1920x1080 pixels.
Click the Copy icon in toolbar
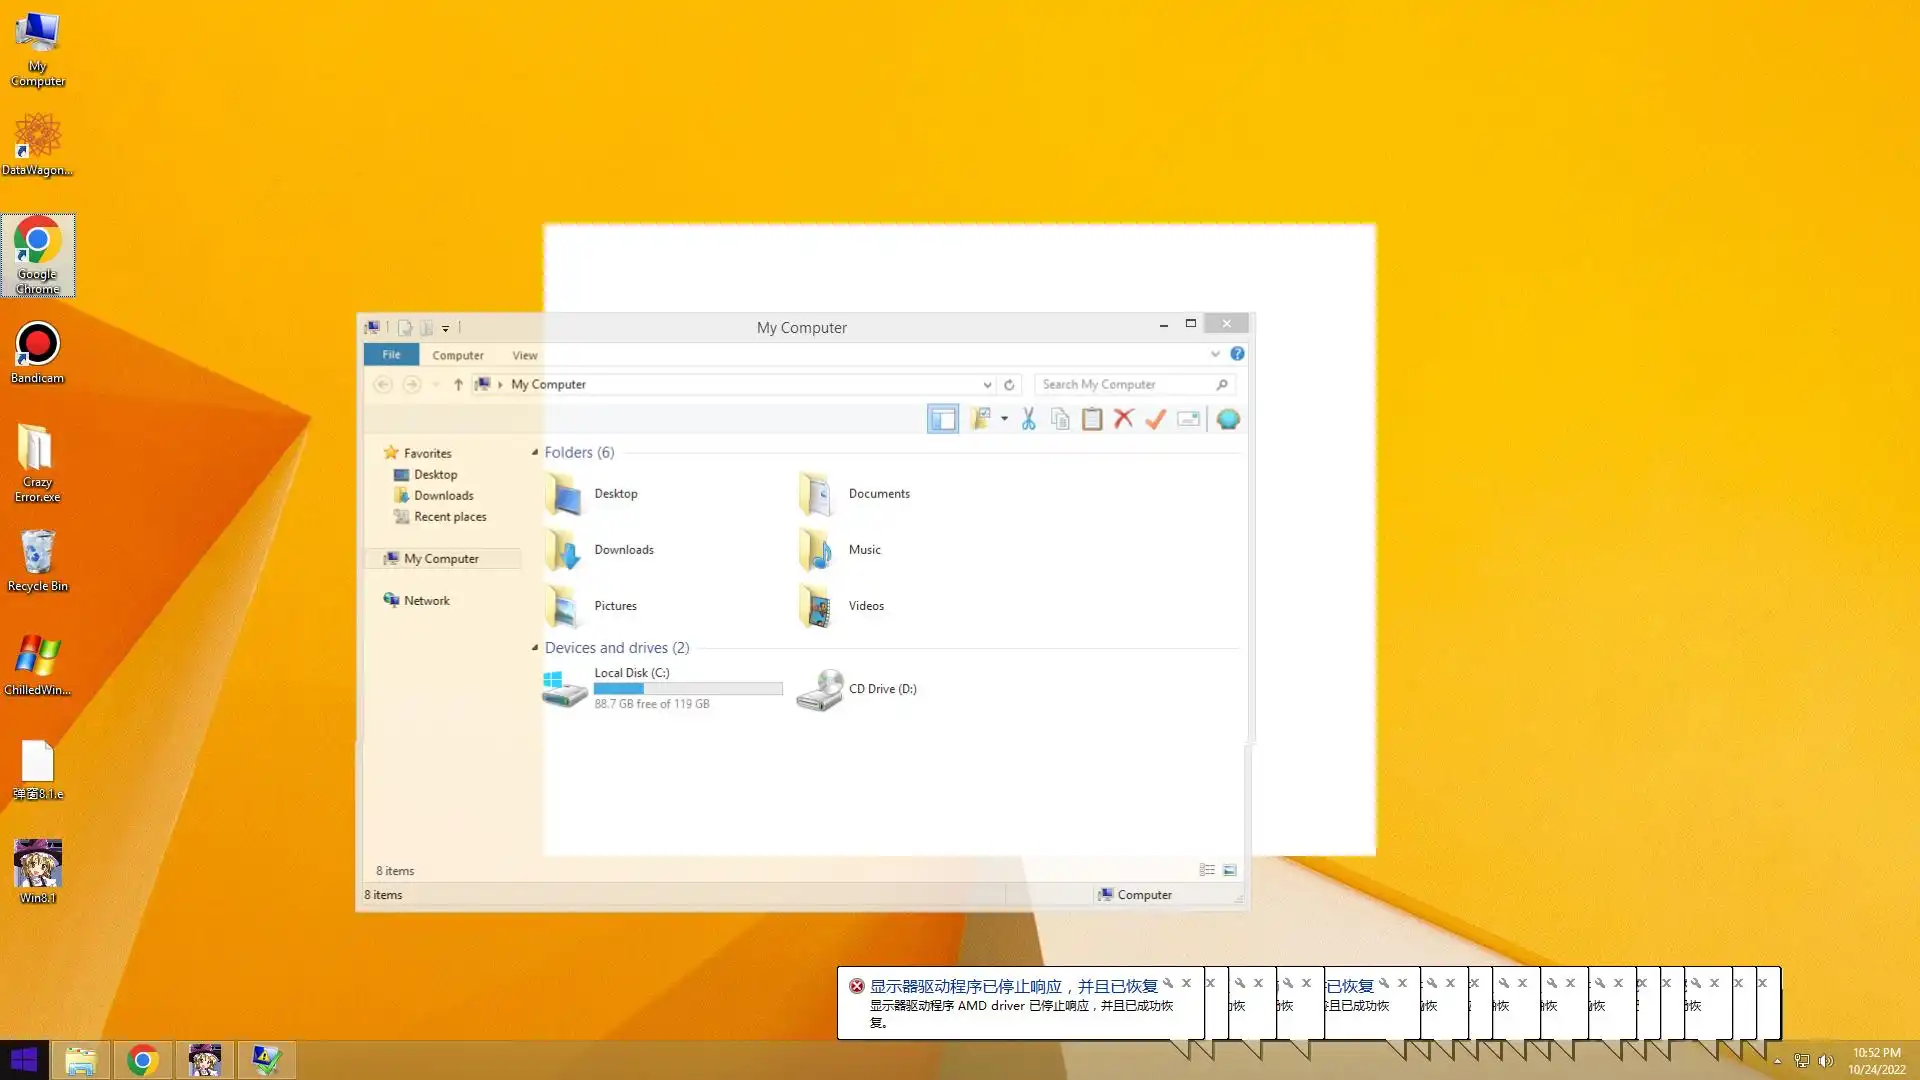pos(1060,419)
